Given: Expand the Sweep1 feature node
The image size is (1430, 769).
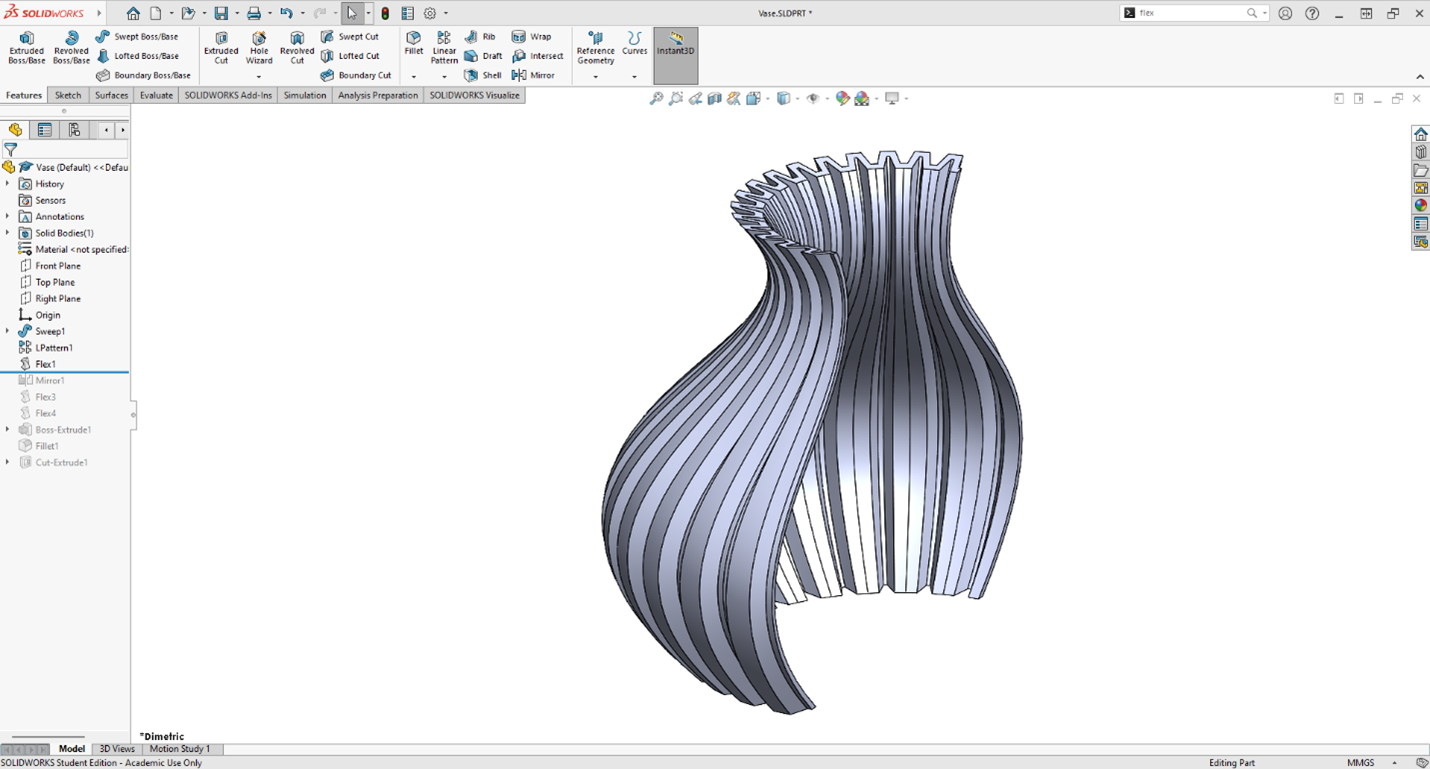Looking at the screenshot, I should (x=8, y=331).
